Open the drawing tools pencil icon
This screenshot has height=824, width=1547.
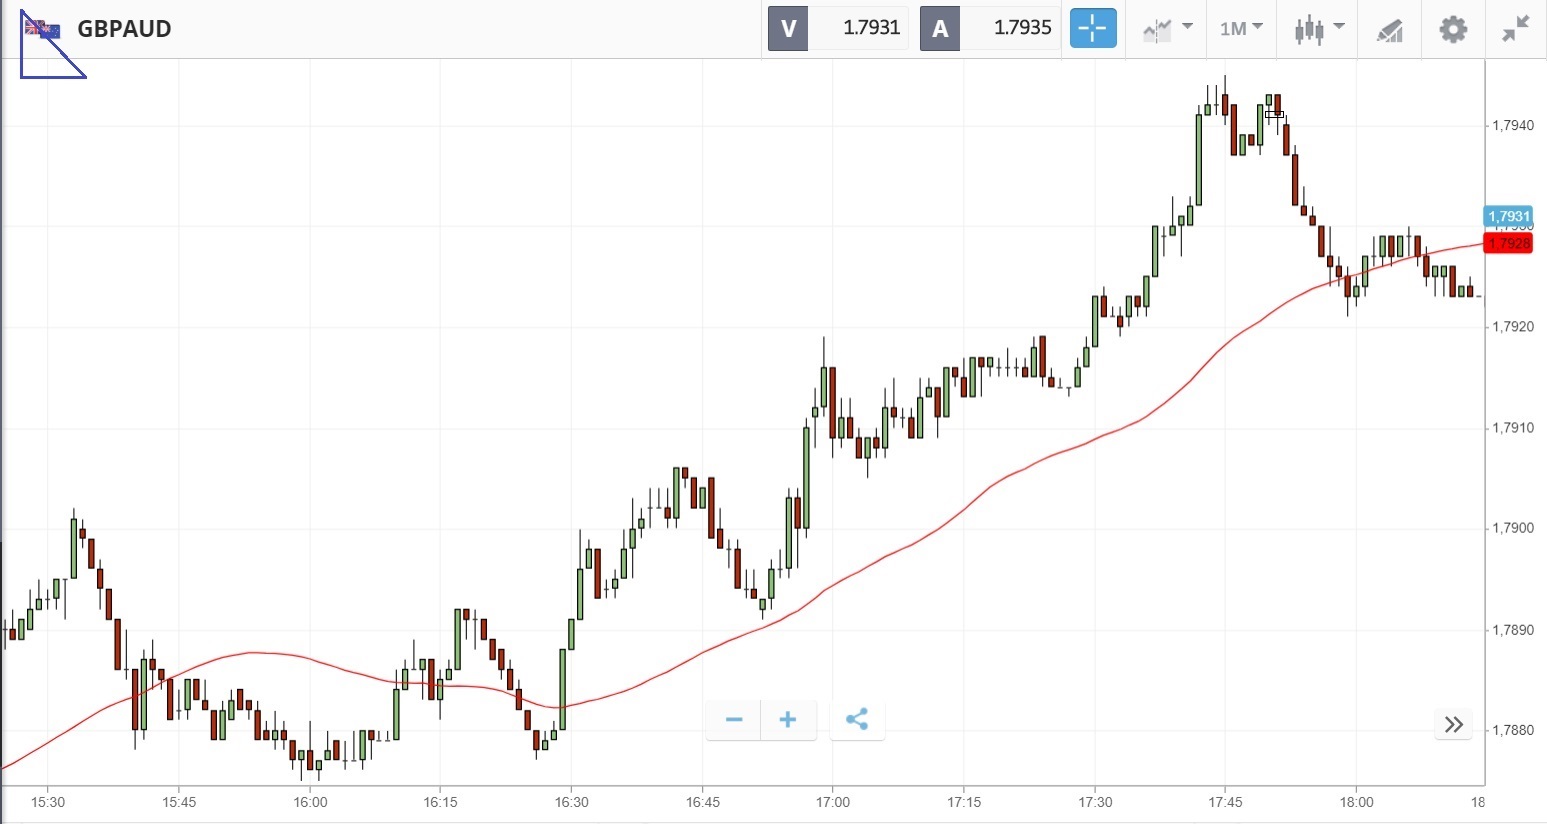(x=1390, y=30)
